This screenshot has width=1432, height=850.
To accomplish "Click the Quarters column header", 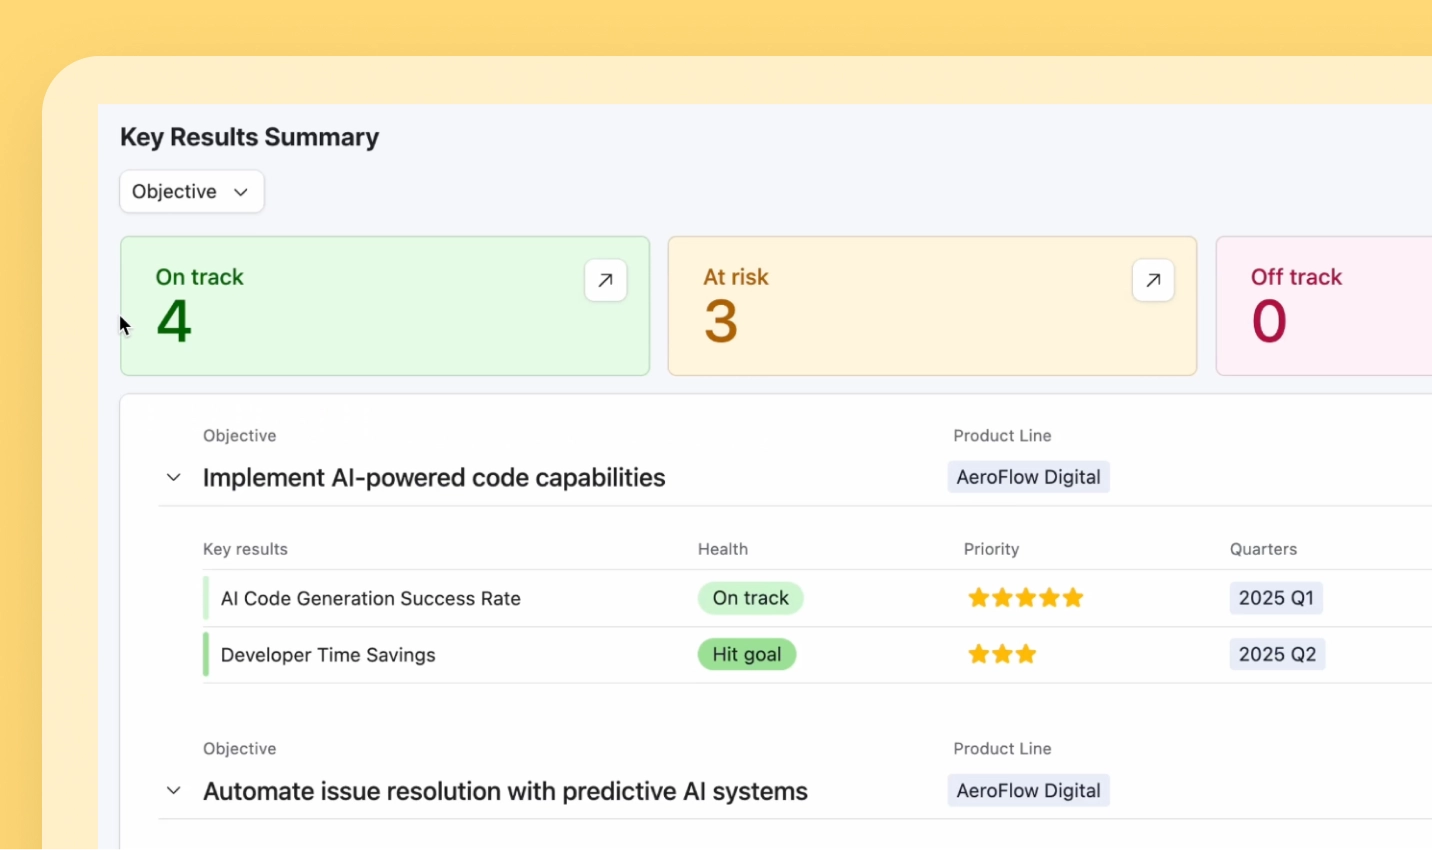I will tap(1263, 549).
